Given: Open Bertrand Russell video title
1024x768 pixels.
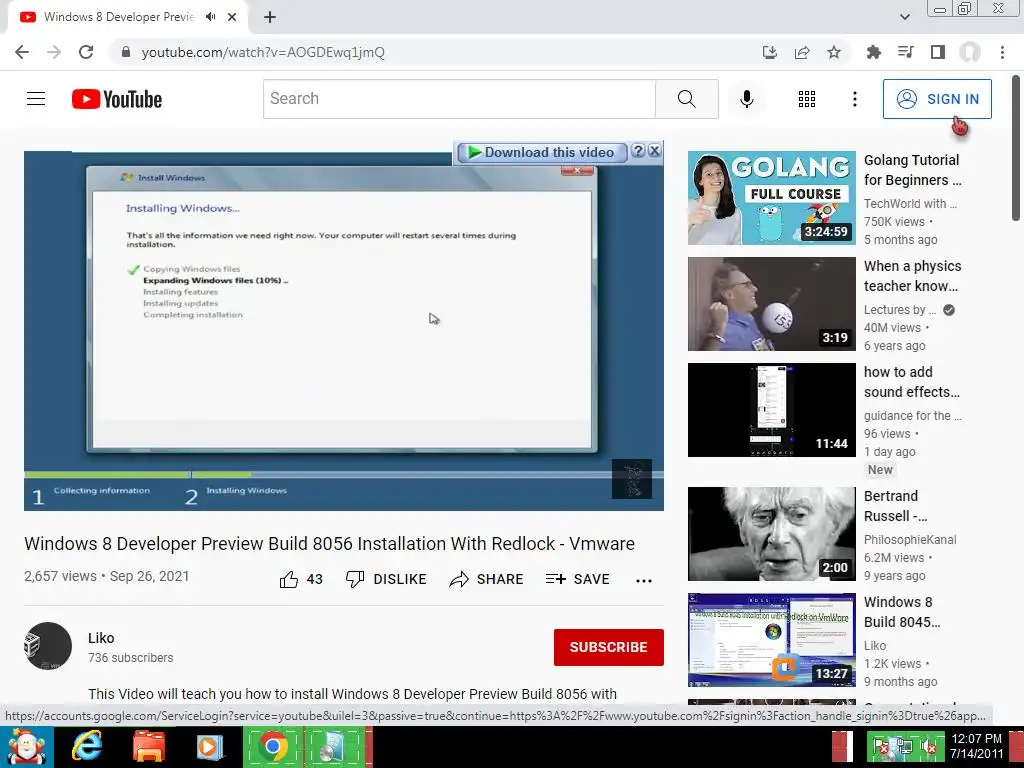Looking at the screenshot, I should [x=895, y=505].
